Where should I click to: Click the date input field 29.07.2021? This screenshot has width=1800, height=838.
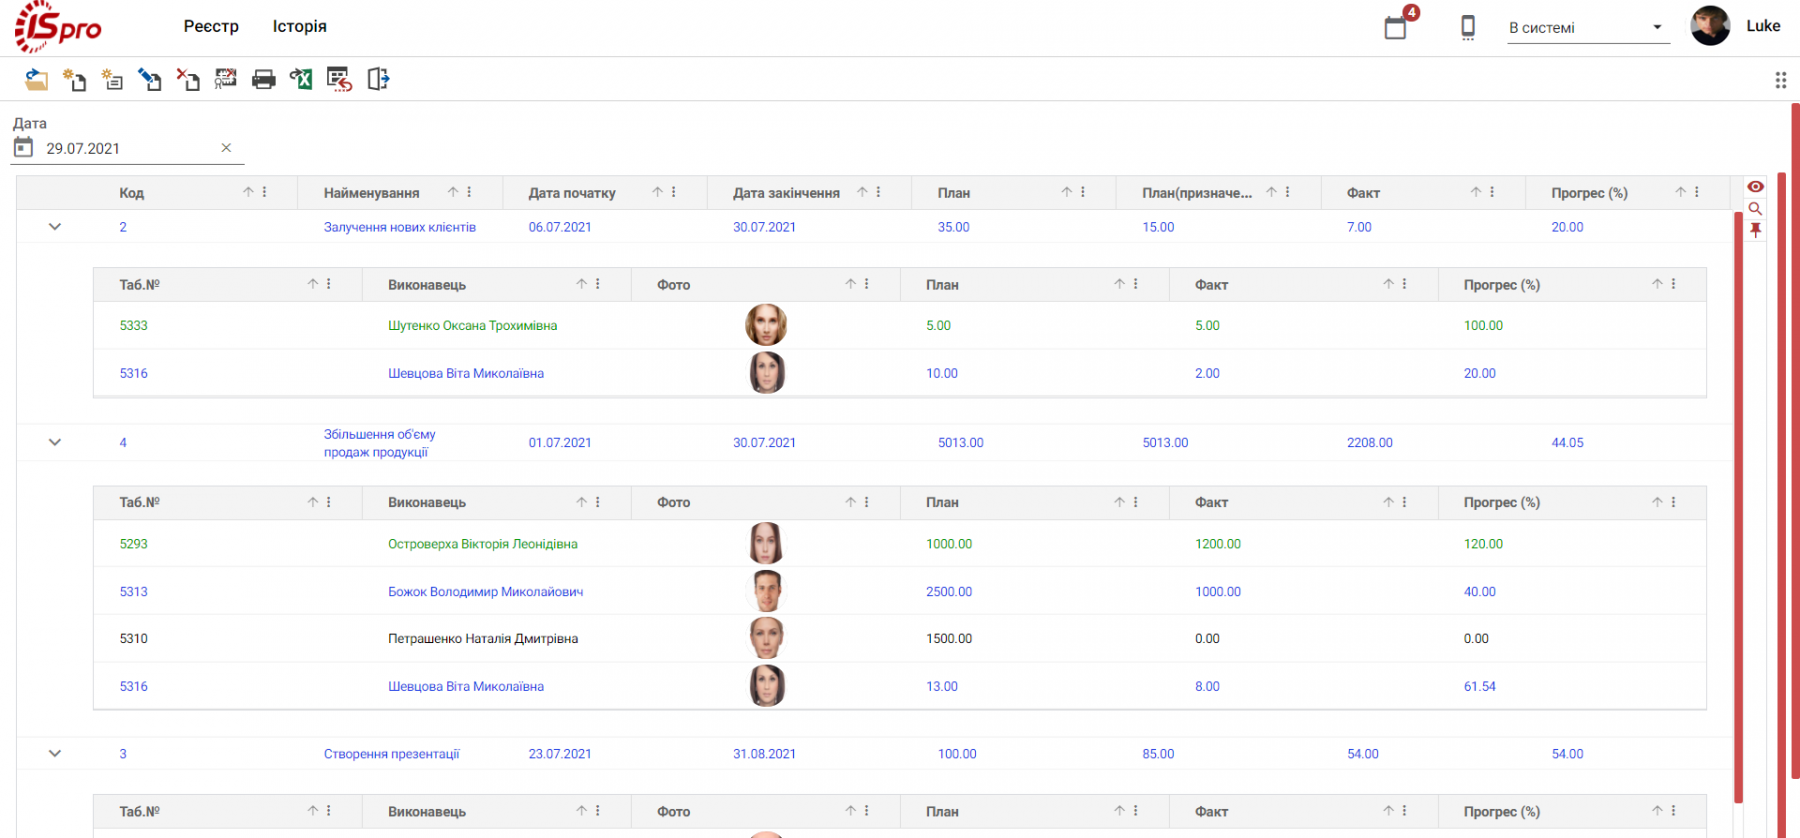click(x=128, y=148)
